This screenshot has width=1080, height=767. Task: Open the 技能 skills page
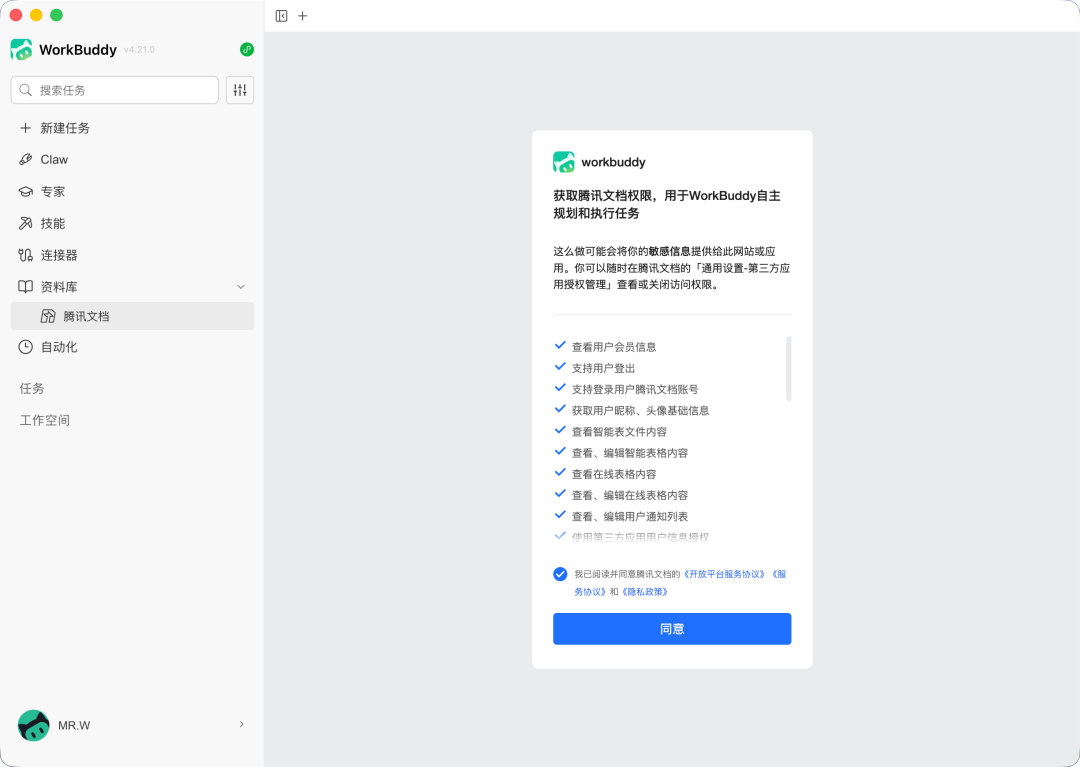(x=132, y=223)
